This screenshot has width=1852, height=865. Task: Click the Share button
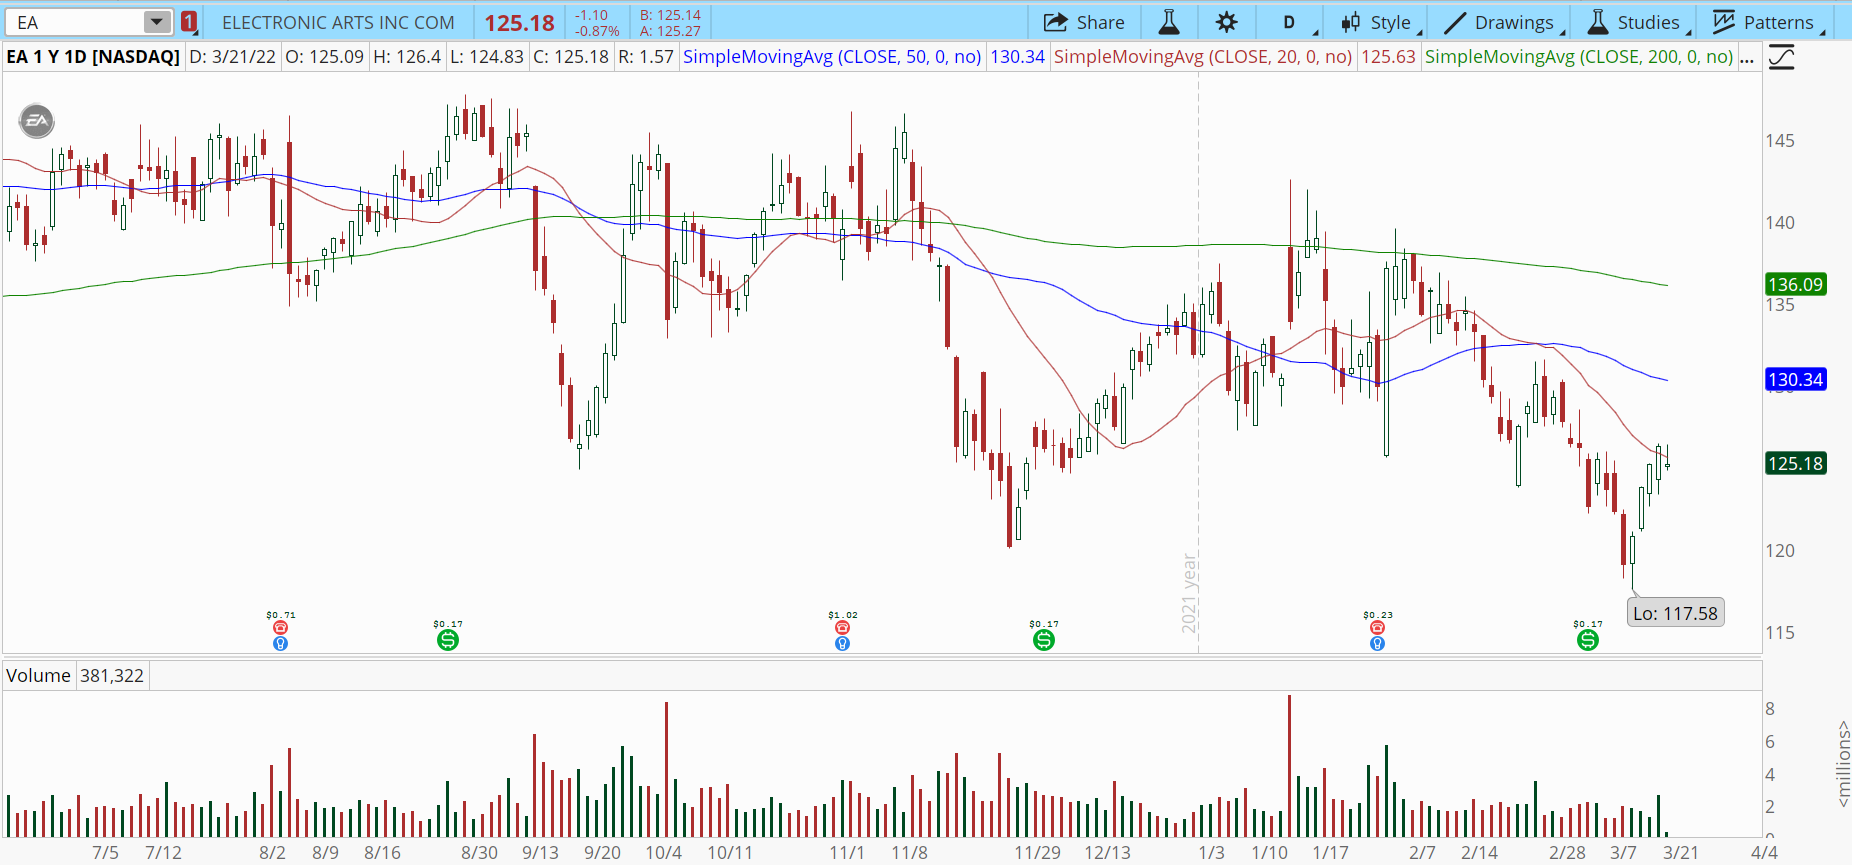tap(1084, 22)
